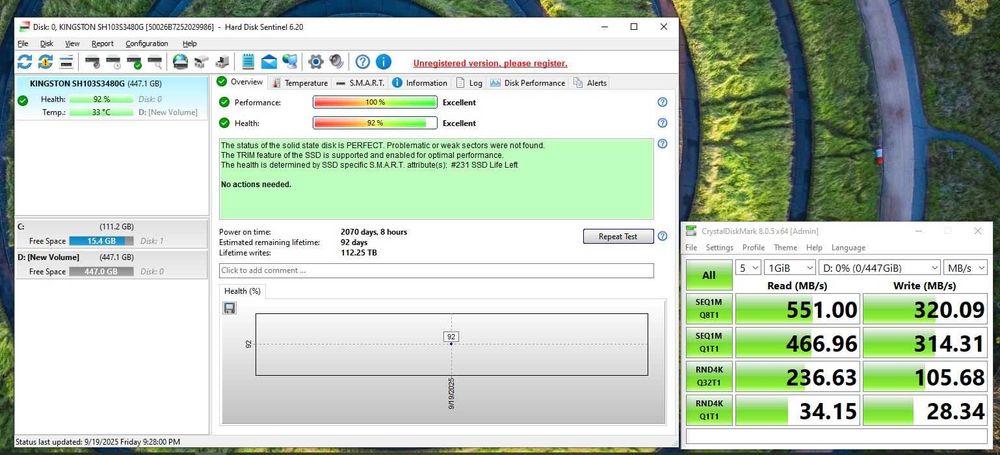Click the help icon next to Repeat Test
This screenshot has width=1000, height=455.
(x=662, y=236)
